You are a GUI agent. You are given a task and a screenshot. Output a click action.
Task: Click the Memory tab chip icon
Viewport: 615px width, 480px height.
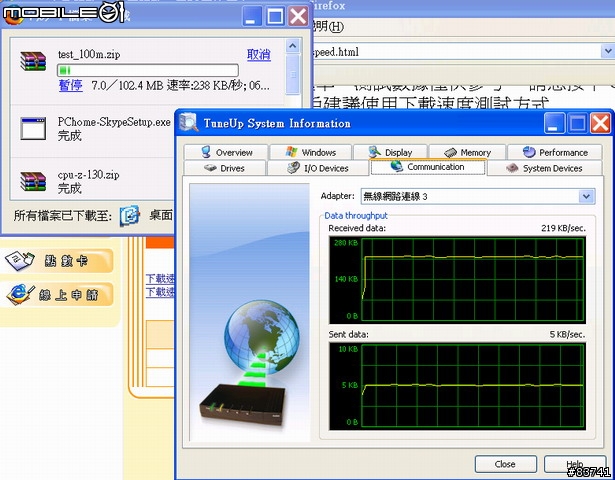click(451, 152)
